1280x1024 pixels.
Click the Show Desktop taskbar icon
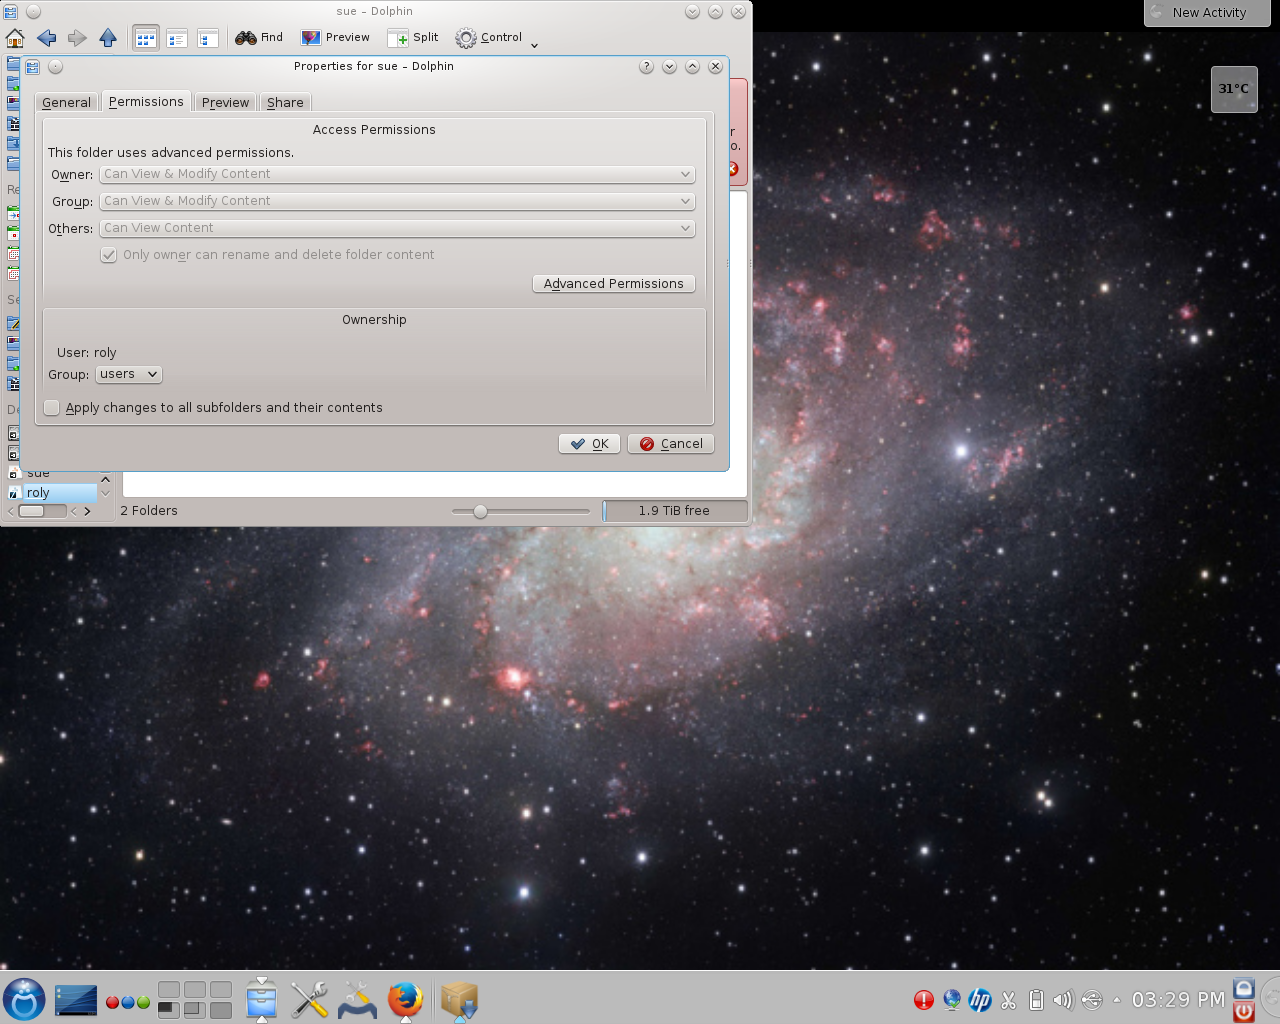pos(76,999)
